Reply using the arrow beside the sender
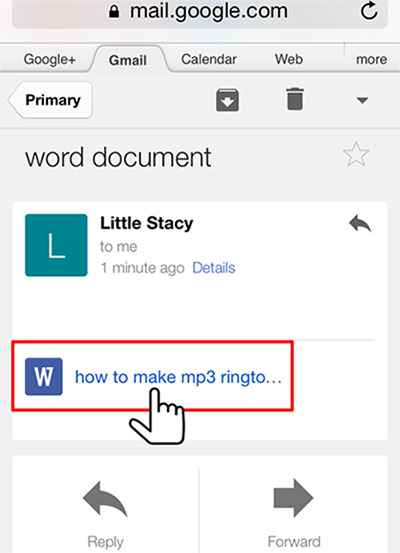Screen dimensions: 400x553 (360, 223)
